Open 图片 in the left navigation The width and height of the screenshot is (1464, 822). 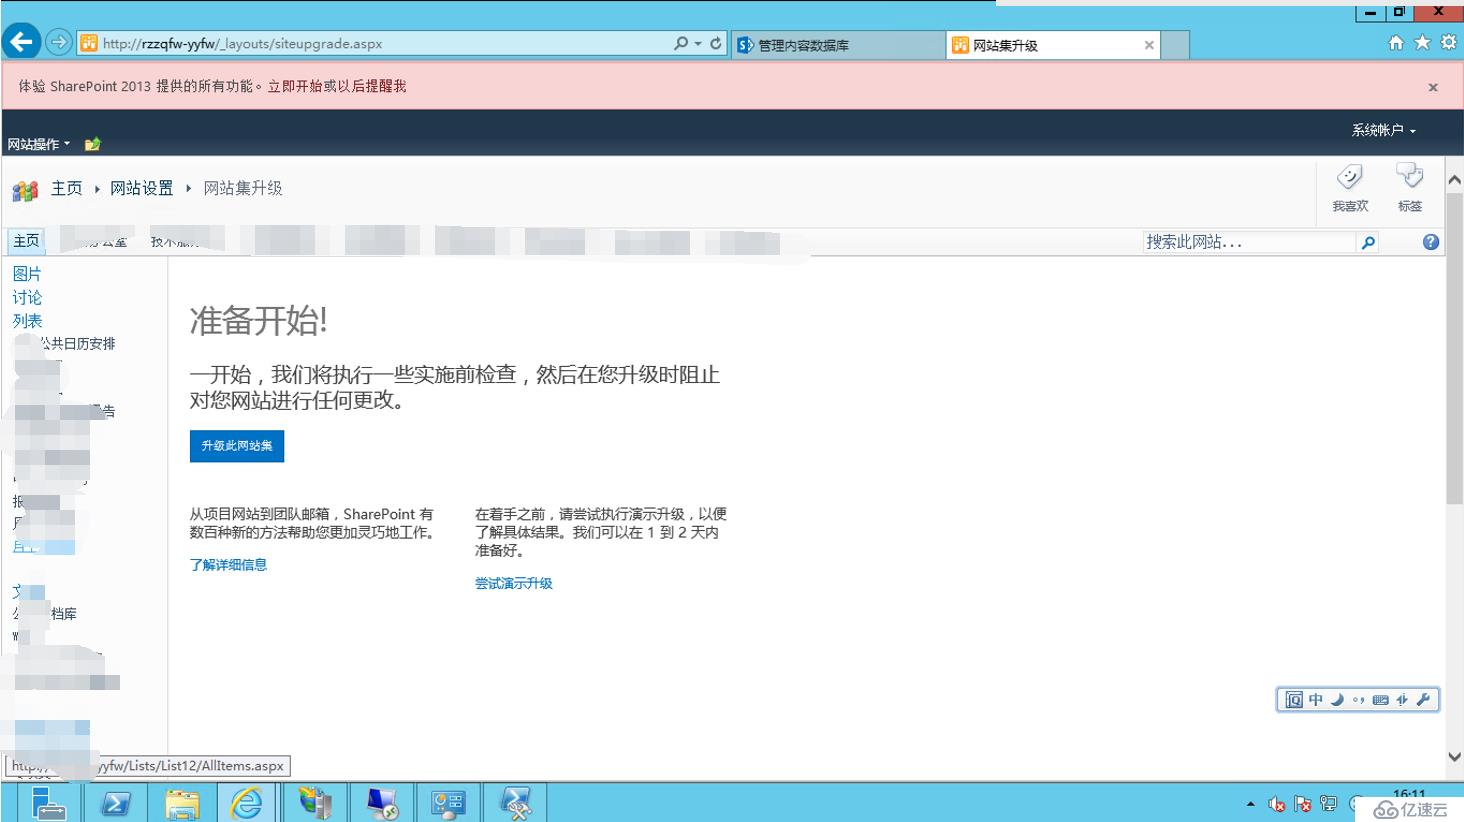point(27,274)
